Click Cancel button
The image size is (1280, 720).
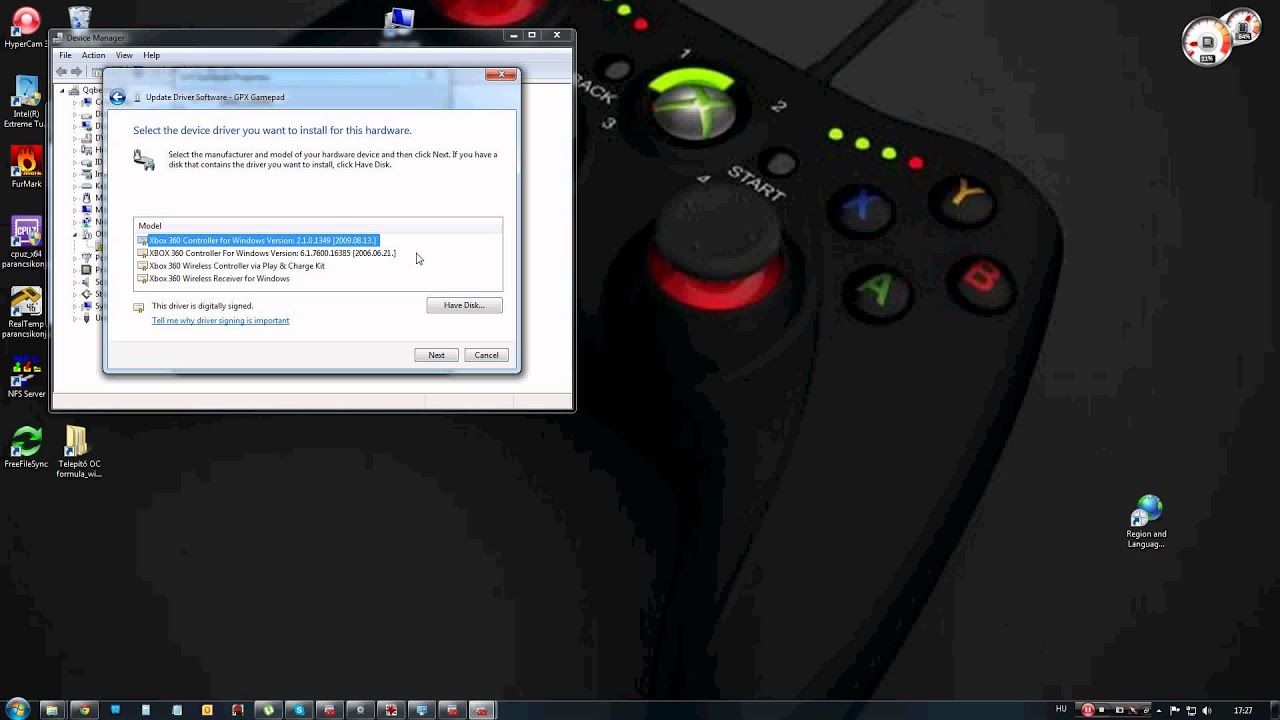point(486,355)
